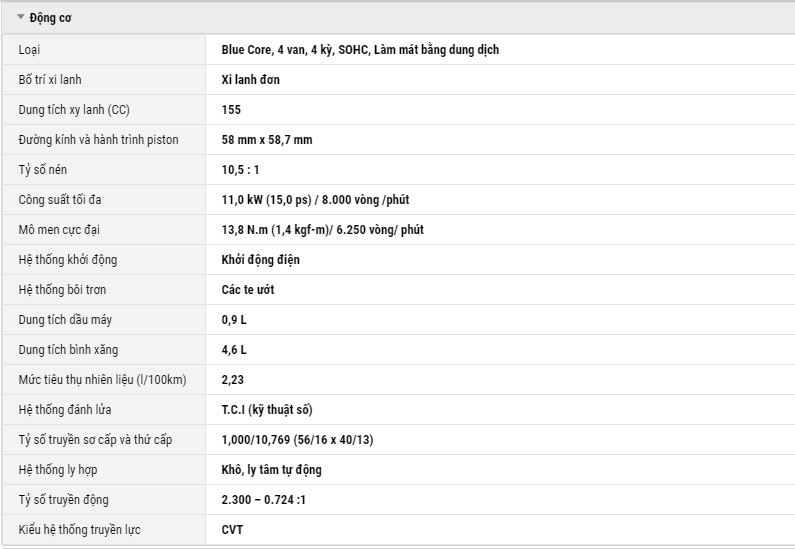Click the Công suất tối đa label

click(x=60, y=199)
